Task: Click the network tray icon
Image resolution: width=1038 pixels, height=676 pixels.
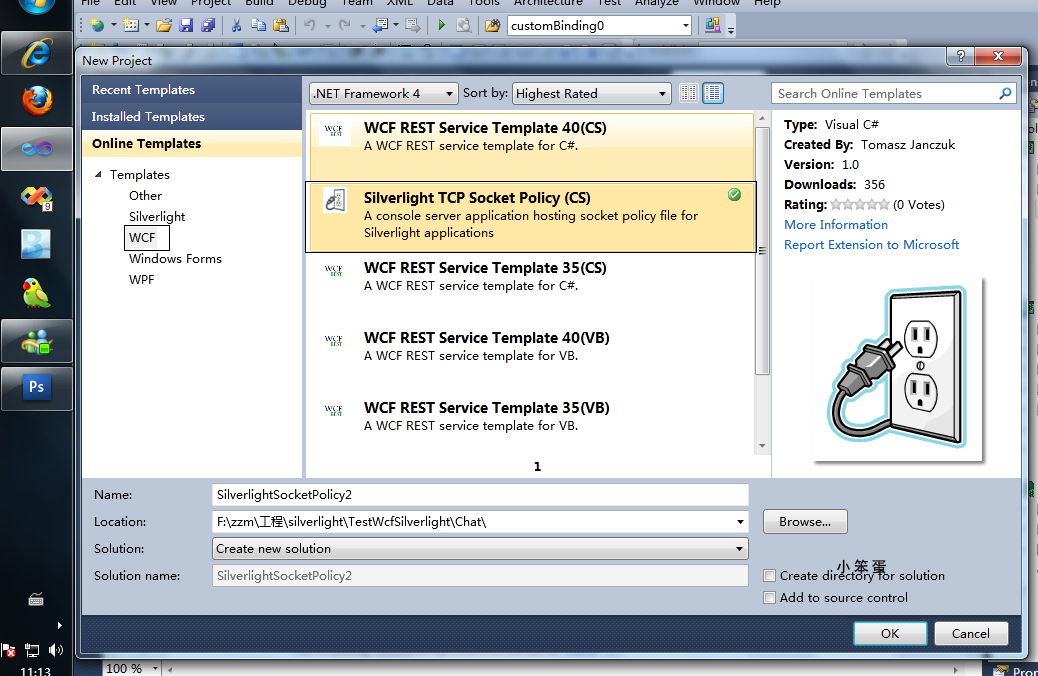Action: [31, 650]
